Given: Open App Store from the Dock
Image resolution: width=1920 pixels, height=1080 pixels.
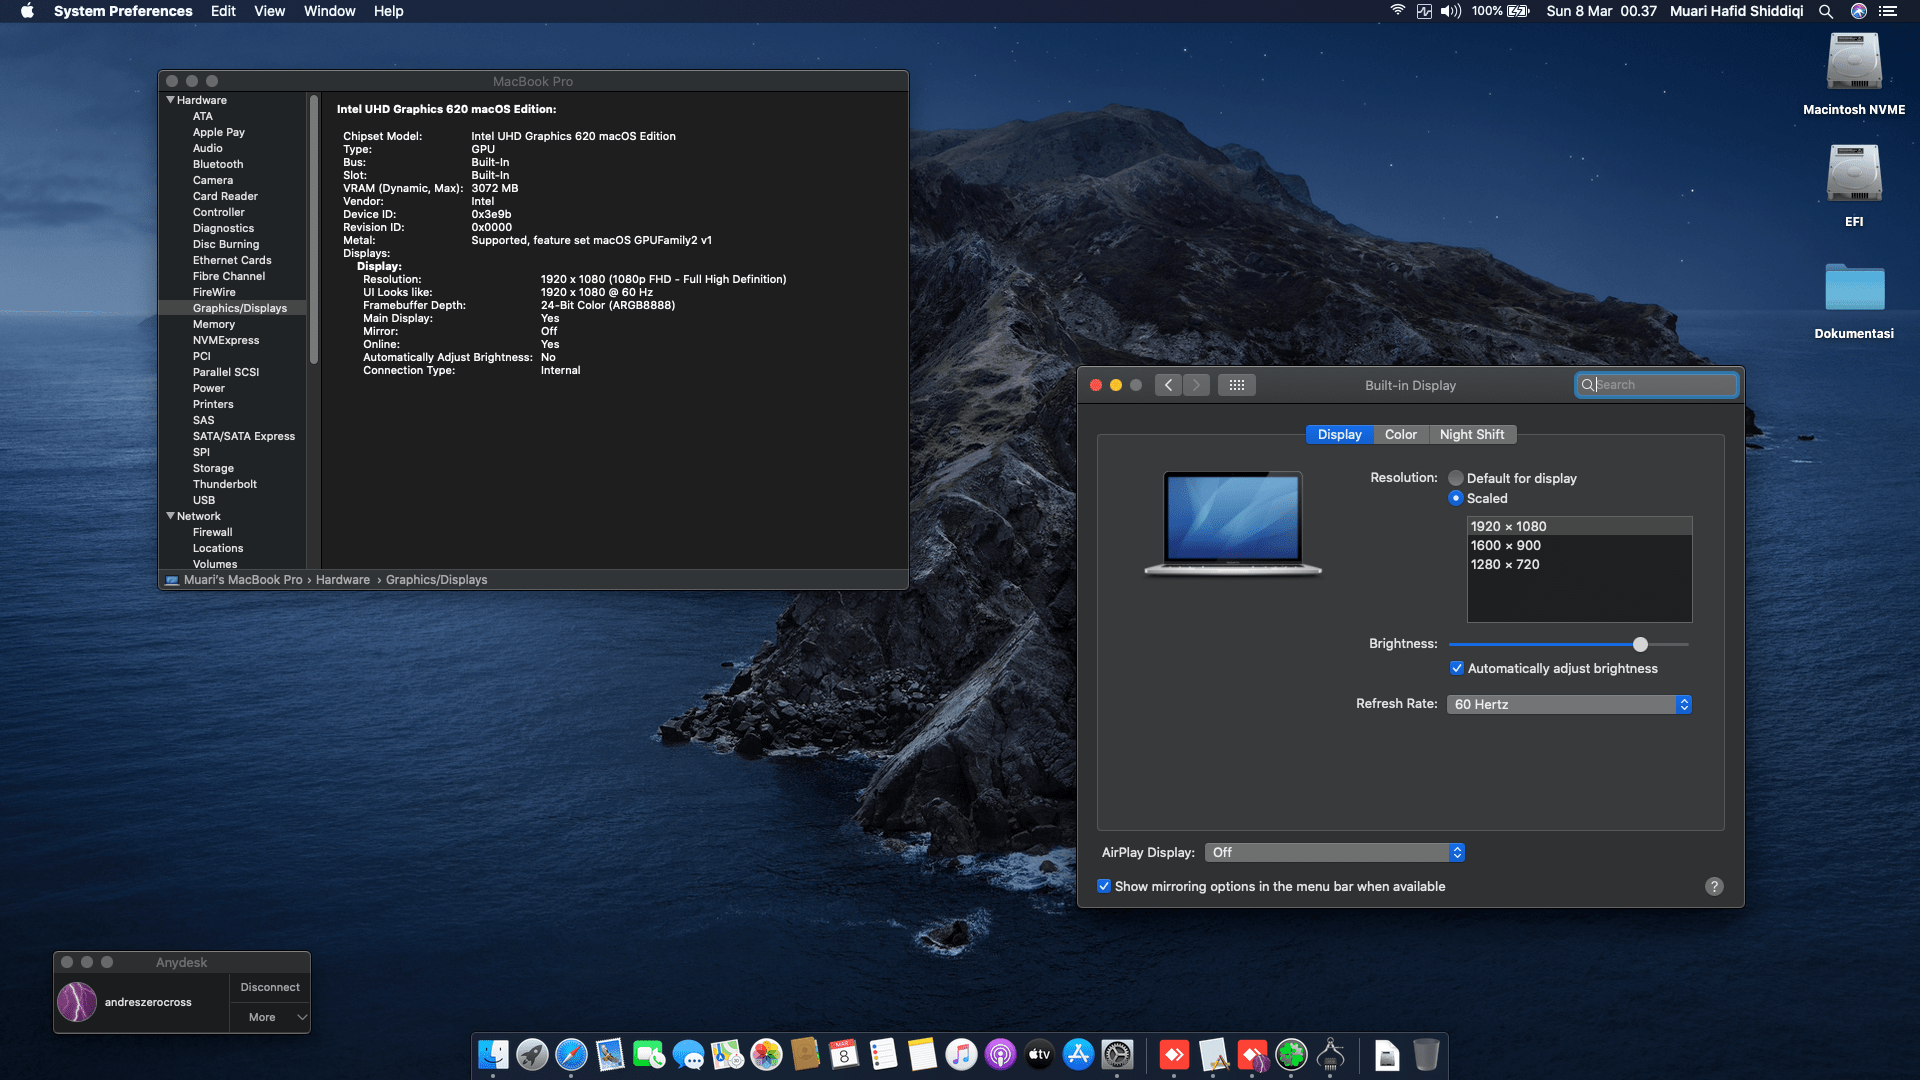Looking at the screenshot, I should tap(1078, 1054).
